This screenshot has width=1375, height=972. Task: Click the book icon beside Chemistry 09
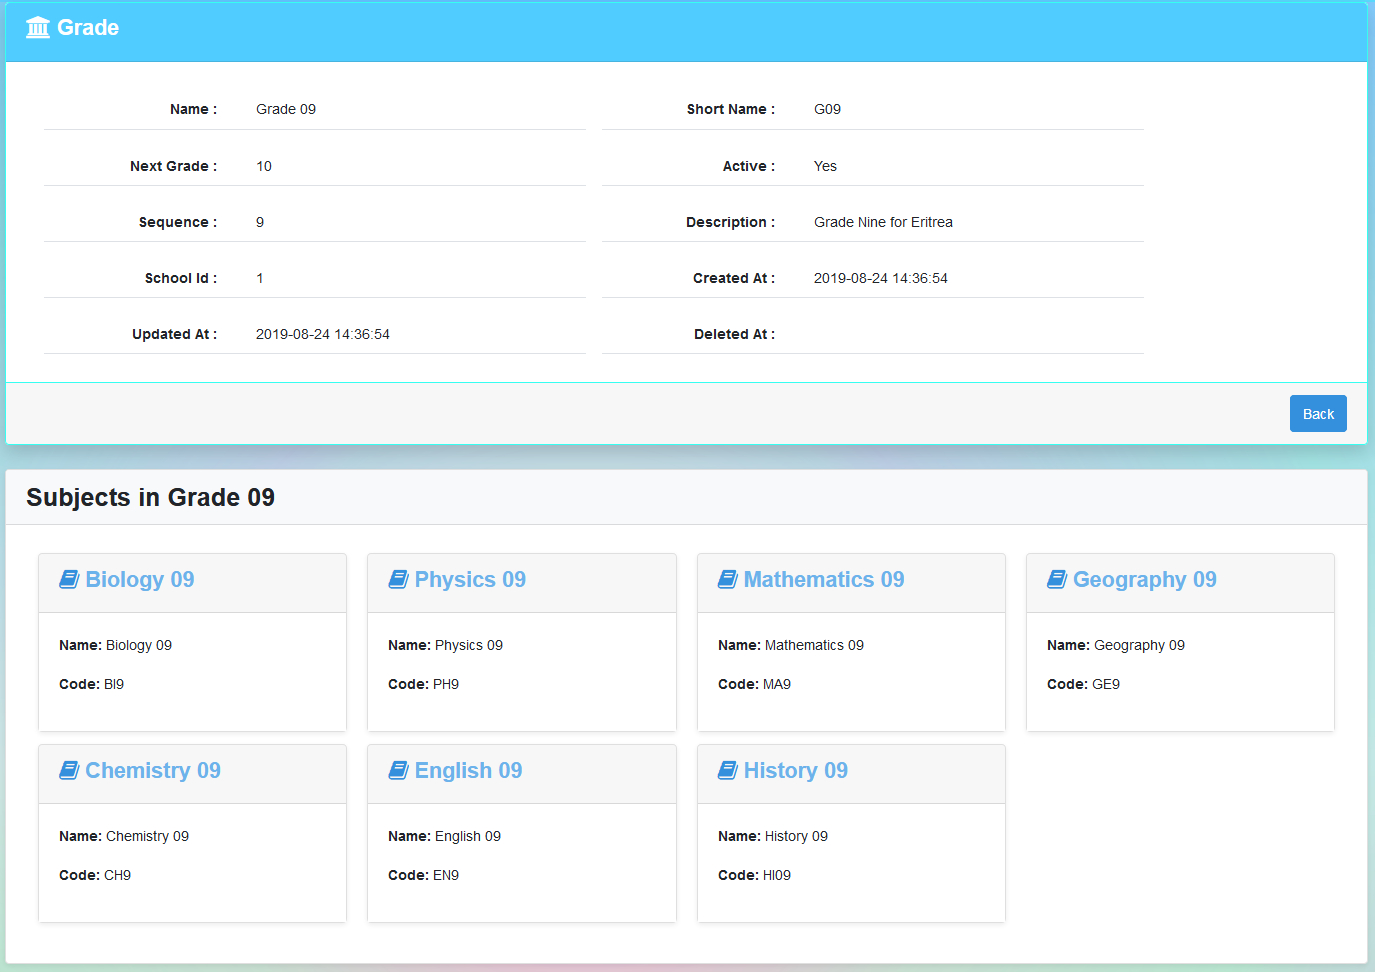click(x=69, y=771)
